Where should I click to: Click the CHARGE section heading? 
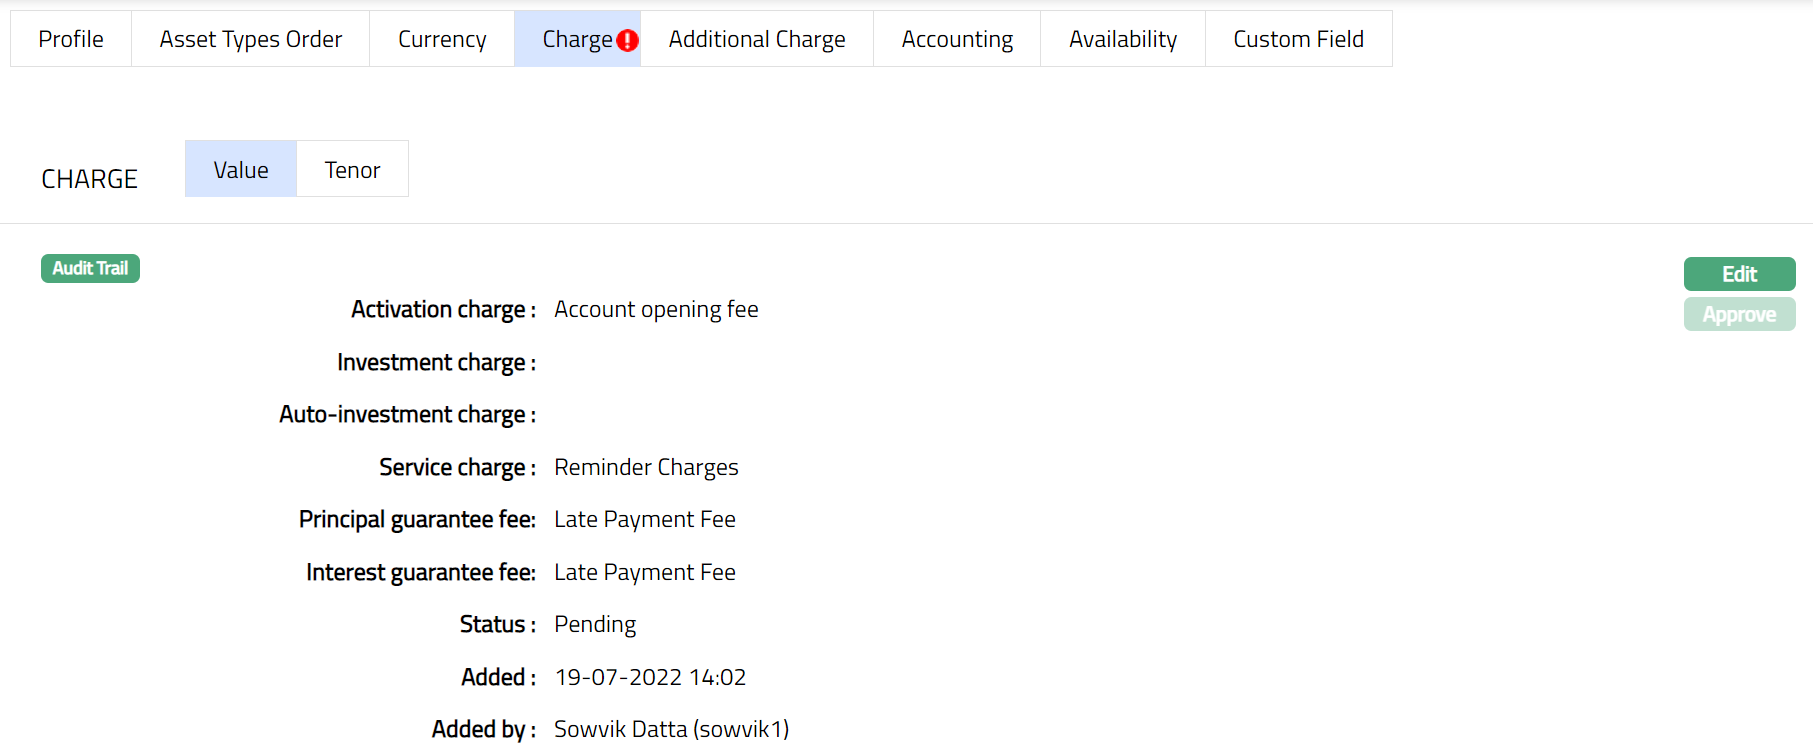pyautogui.click(x=89, y=179)
